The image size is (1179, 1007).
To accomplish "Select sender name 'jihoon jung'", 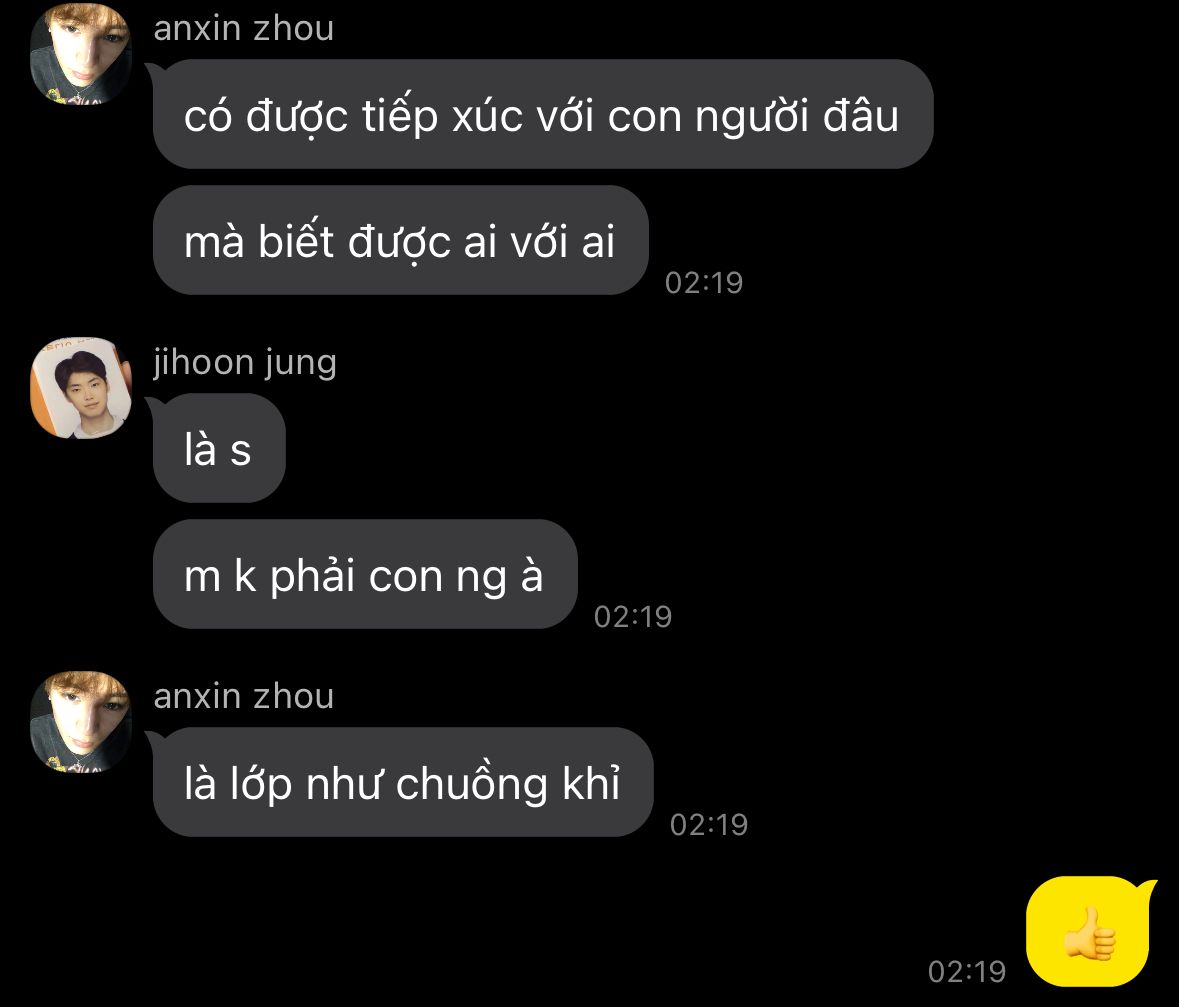I will [245, 362].
